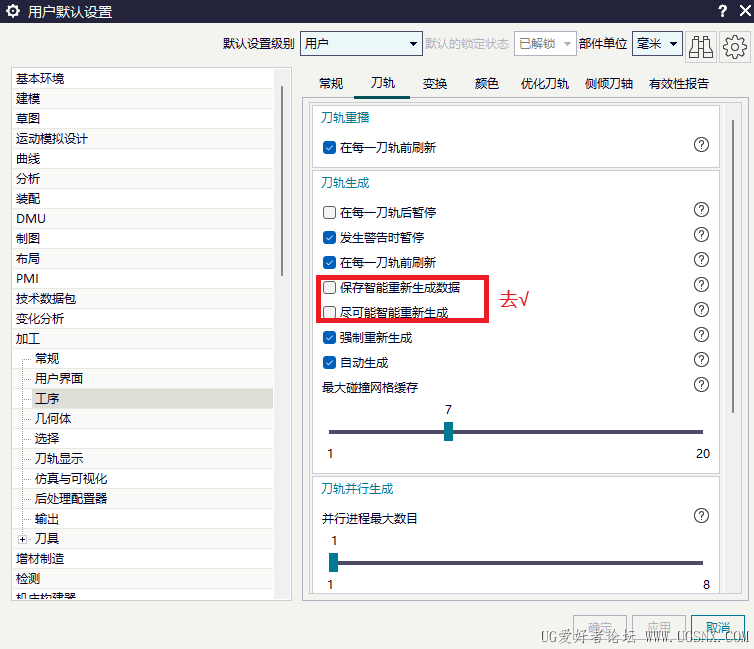Open the gear manage settings icon
Viewport: 754px width, 649px height.
click(x=734, y=47)
